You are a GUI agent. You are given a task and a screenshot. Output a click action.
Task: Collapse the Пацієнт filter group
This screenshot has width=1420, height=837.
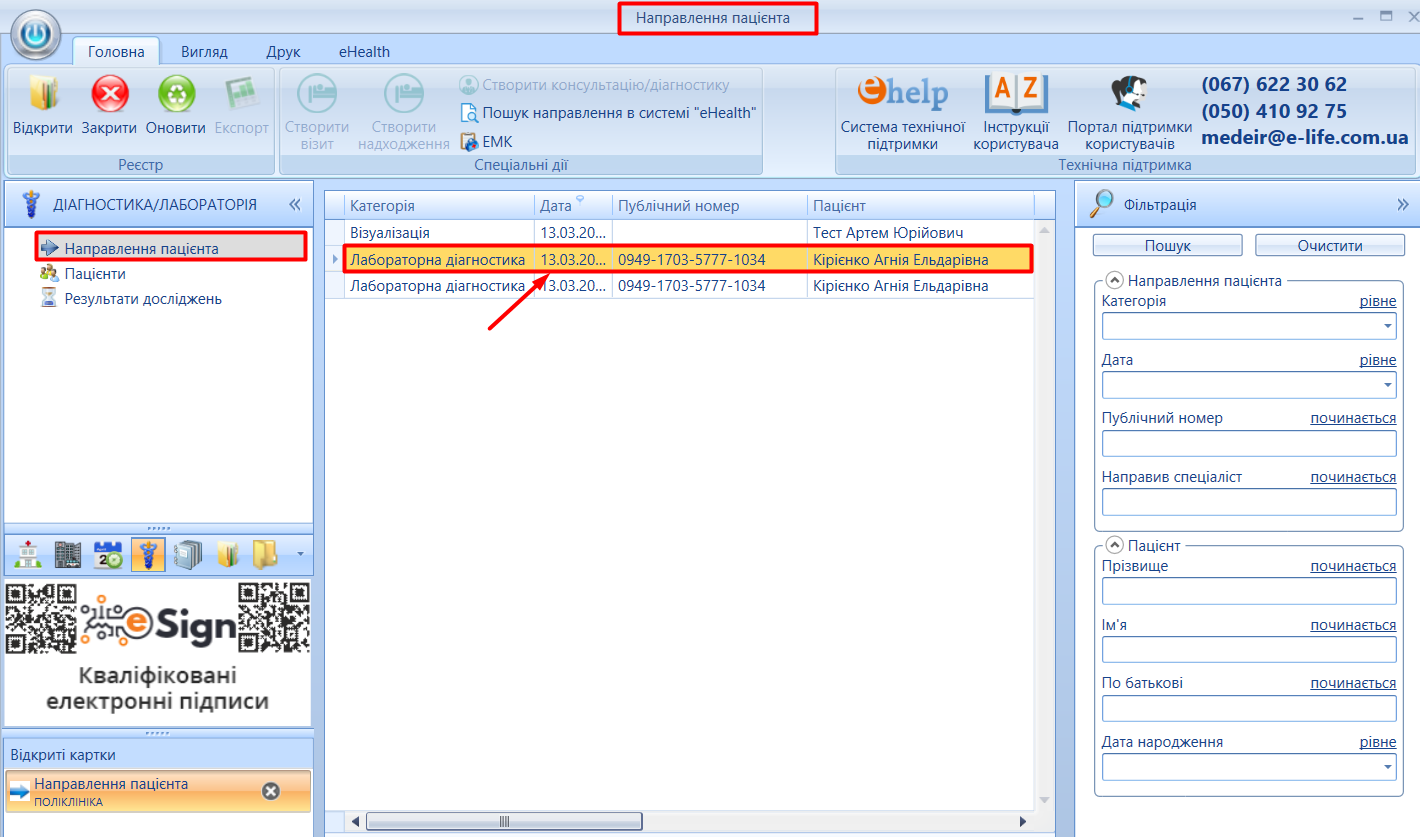pos(1115,546)
